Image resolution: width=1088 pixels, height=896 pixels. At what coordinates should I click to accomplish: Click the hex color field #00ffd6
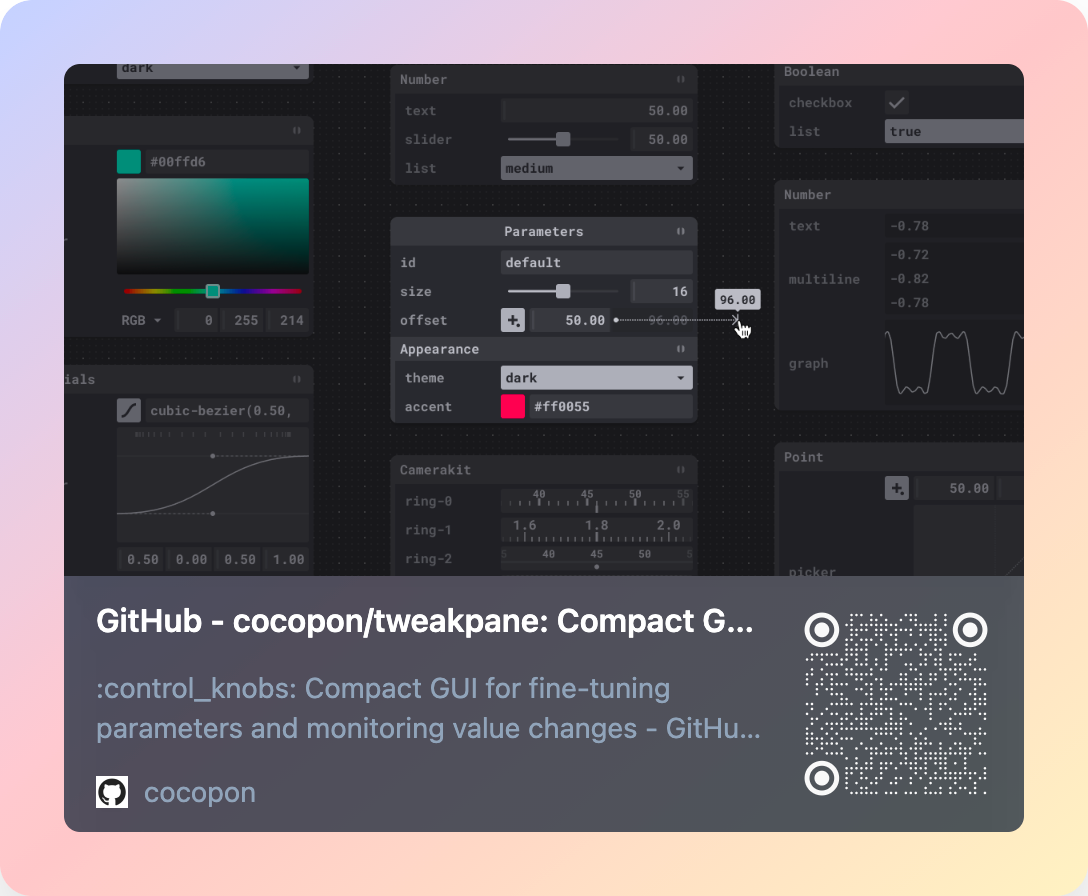coord(227,162)
